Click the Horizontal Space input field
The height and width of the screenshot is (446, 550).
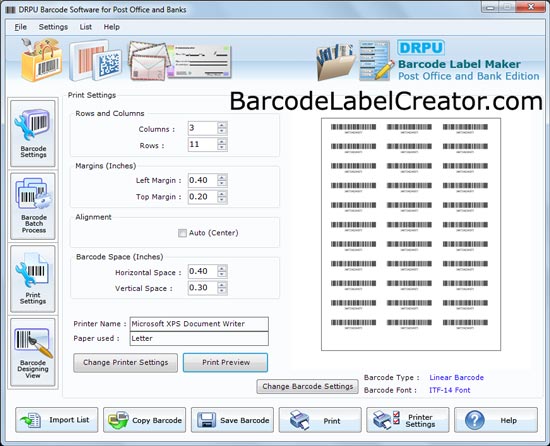pyautogui.click(x=202, y=271)
